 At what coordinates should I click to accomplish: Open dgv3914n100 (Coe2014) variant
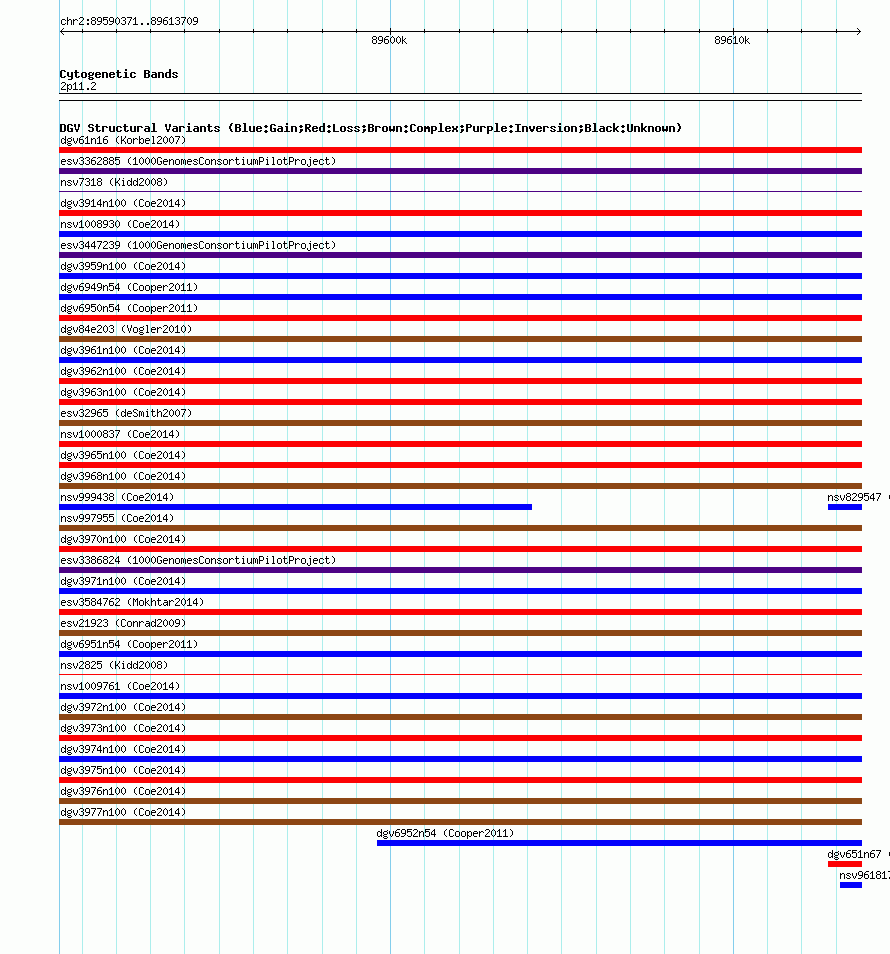click(x=123, y=203)
